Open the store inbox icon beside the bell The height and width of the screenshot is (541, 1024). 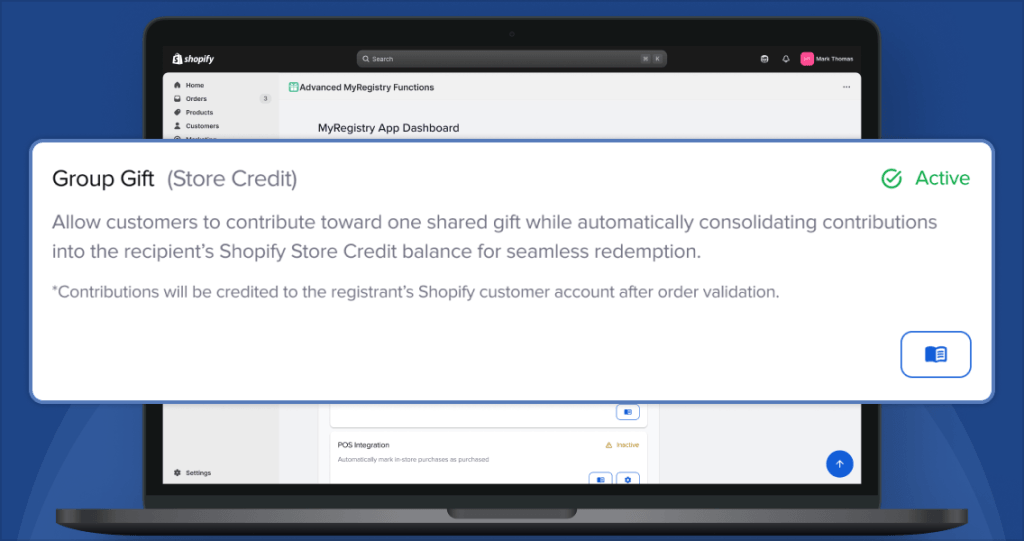[764, 59]
